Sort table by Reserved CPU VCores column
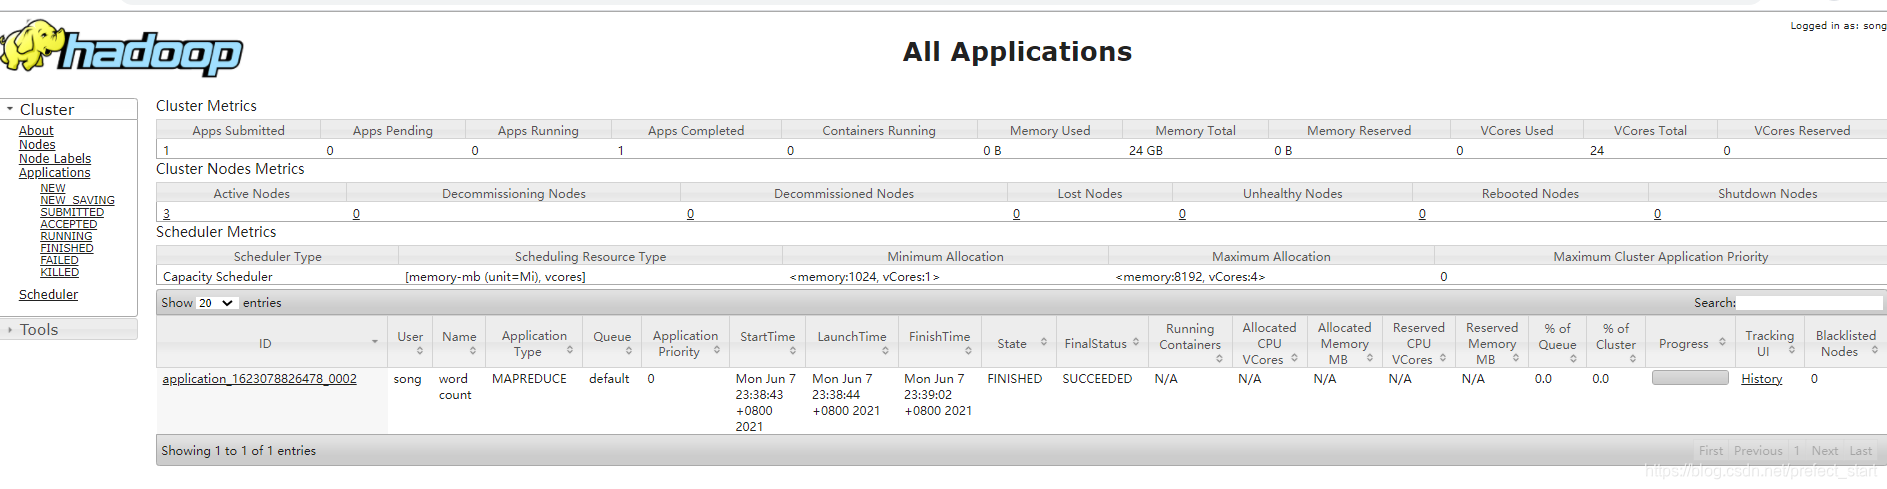Image resolution: width=1887 pixels, height=489 pixels. point(1418,343)
